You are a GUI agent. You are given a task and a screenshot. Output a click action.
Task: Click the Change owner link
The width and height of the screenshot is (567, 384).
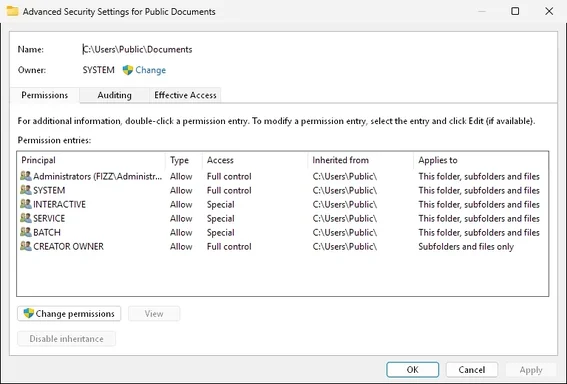[x=150, y=70]
